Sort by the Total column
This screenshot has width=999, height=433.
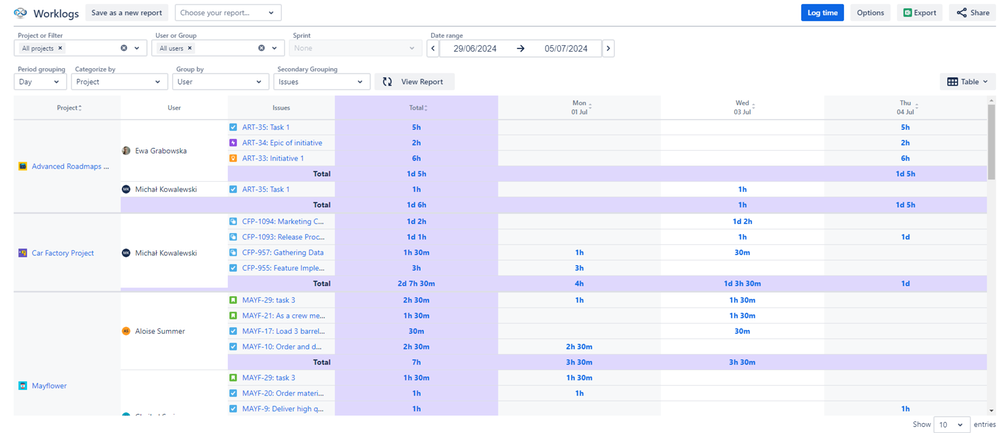[x=426, y=108]
